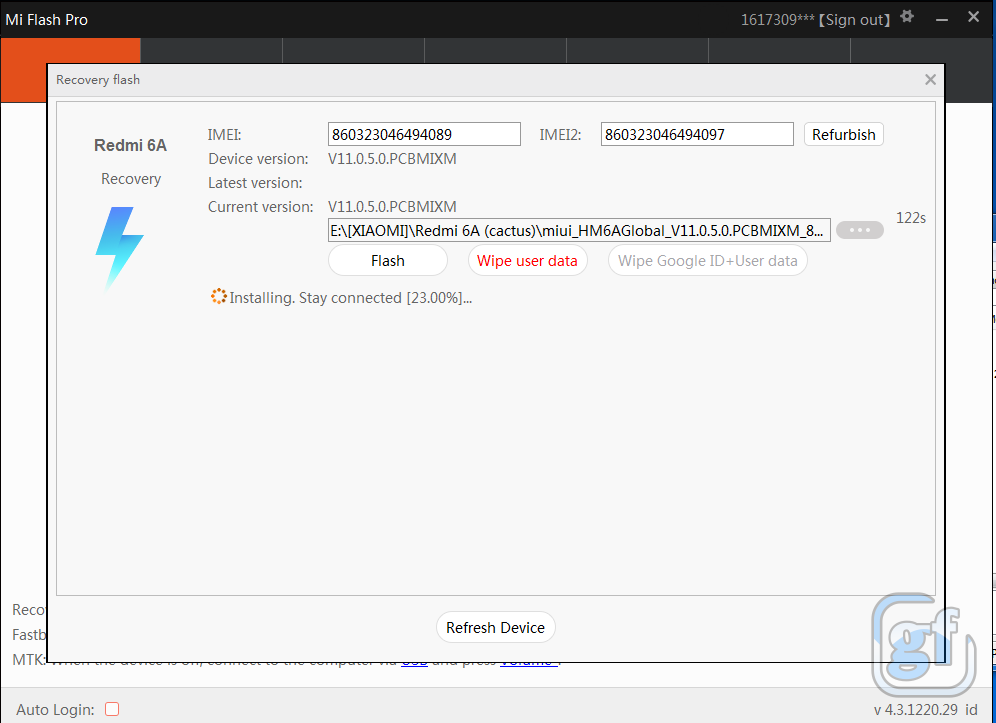Click the Flash button
Screen dimensions: 996x723
(x=387, y=260)
